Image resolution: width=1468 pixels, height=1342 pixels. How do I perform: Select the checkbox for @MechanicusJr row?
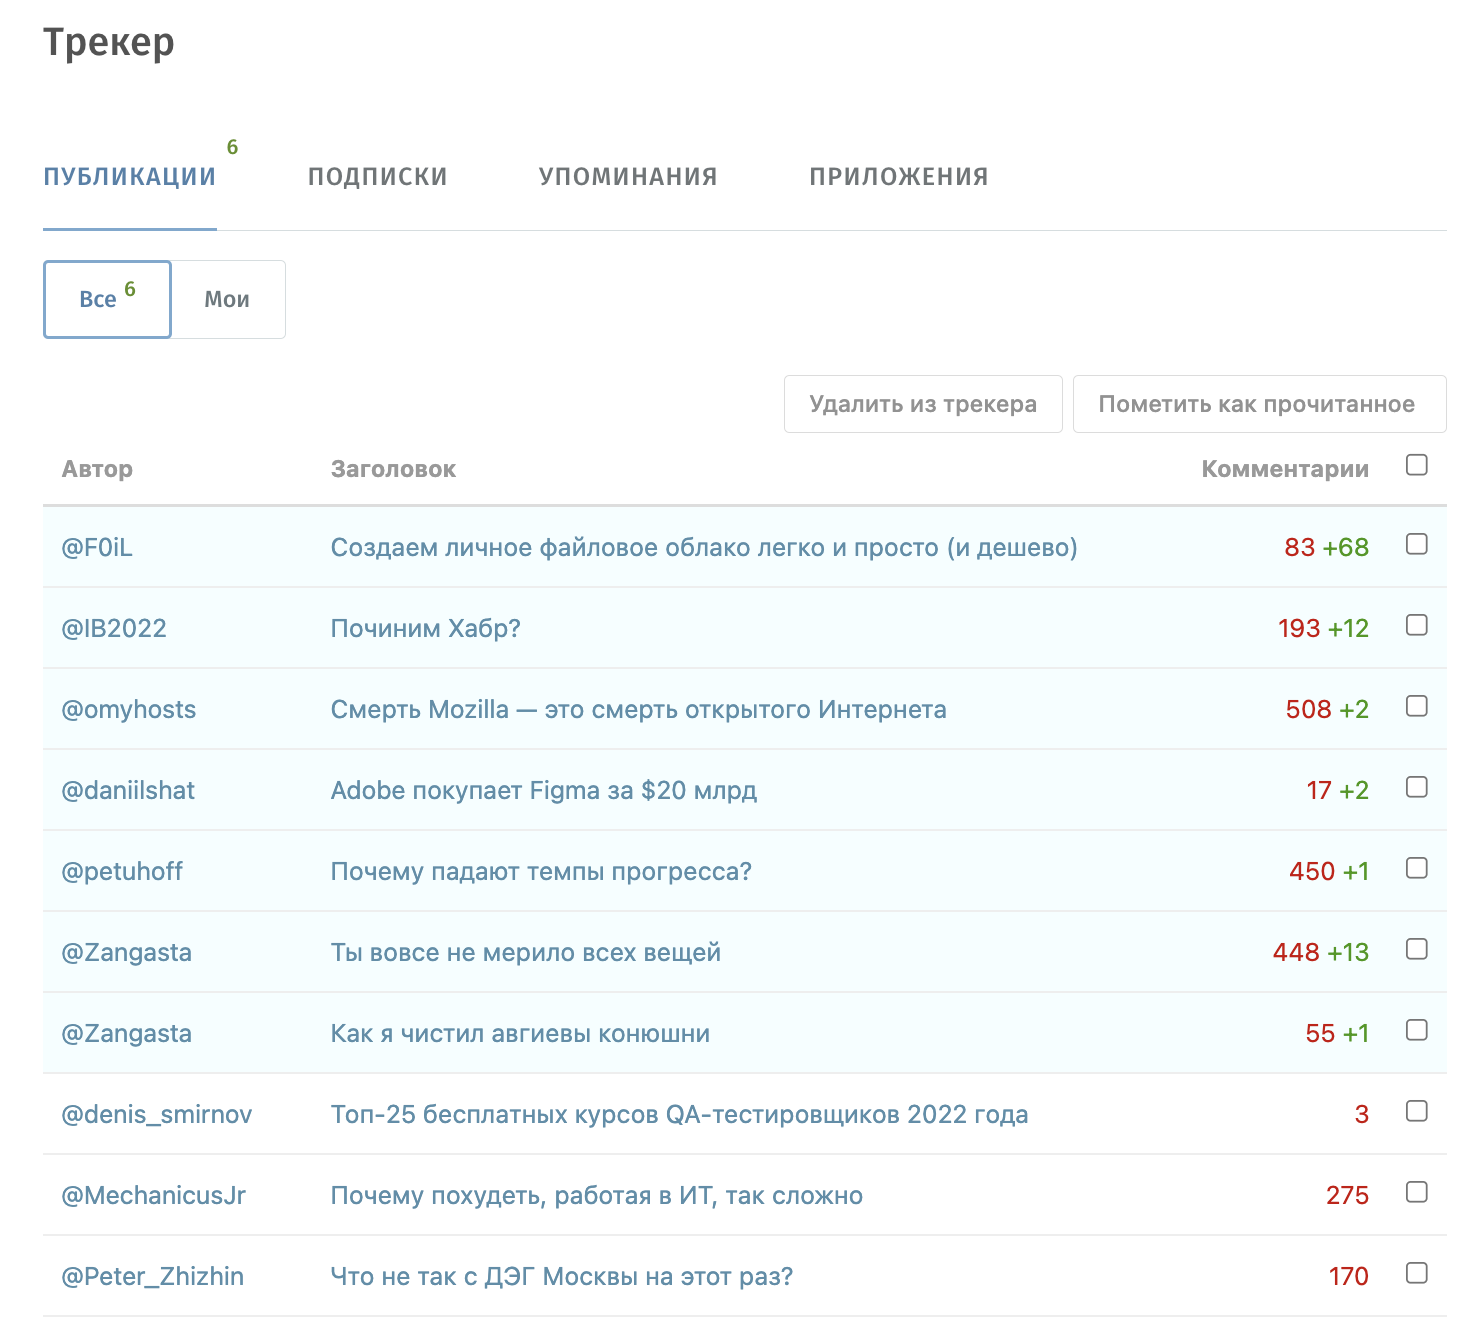1416,1192
